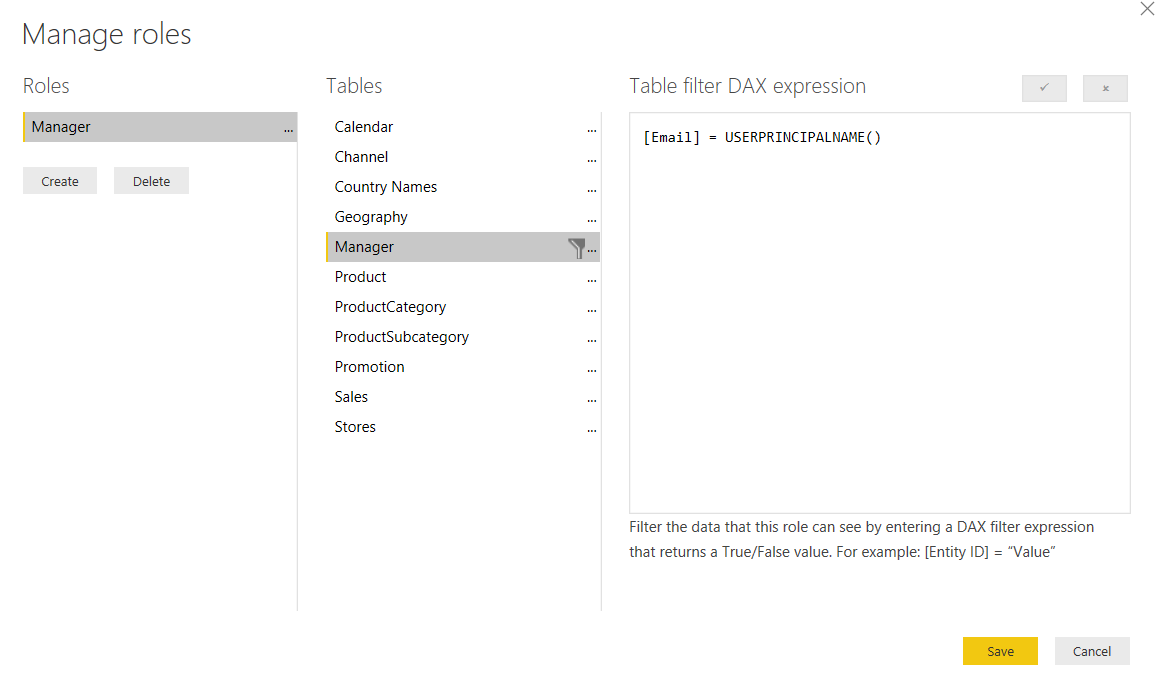Image resolution: width=1161 pixels, height=680 pixels.
Task: Open ellipsis menu for Sales table
Action: point(592,398)
